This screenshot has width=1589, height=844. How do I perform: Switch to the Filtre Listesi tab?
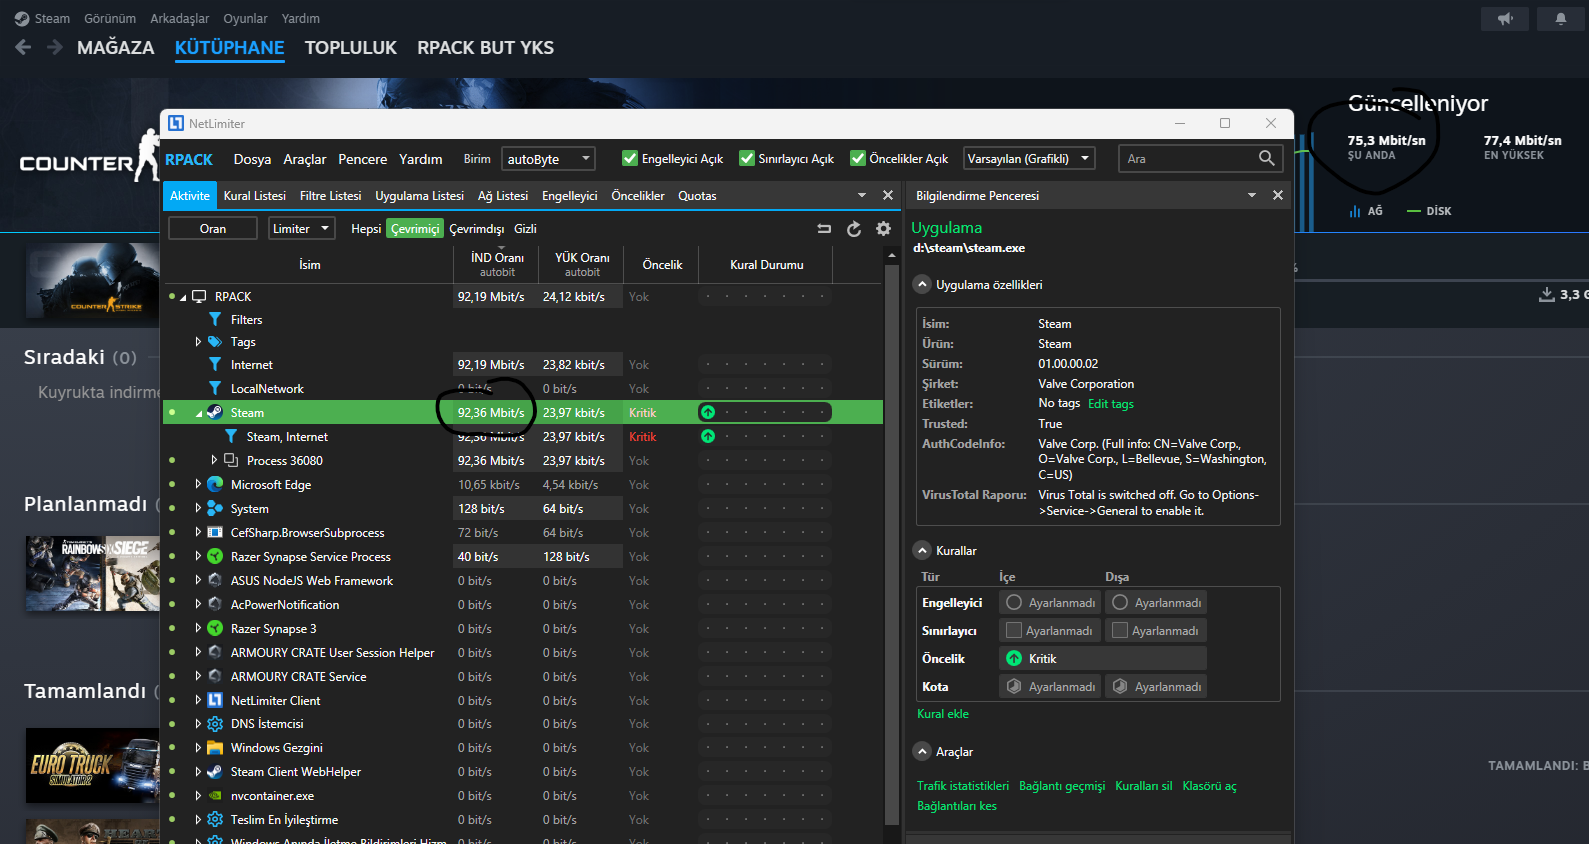tap(330, 196)
